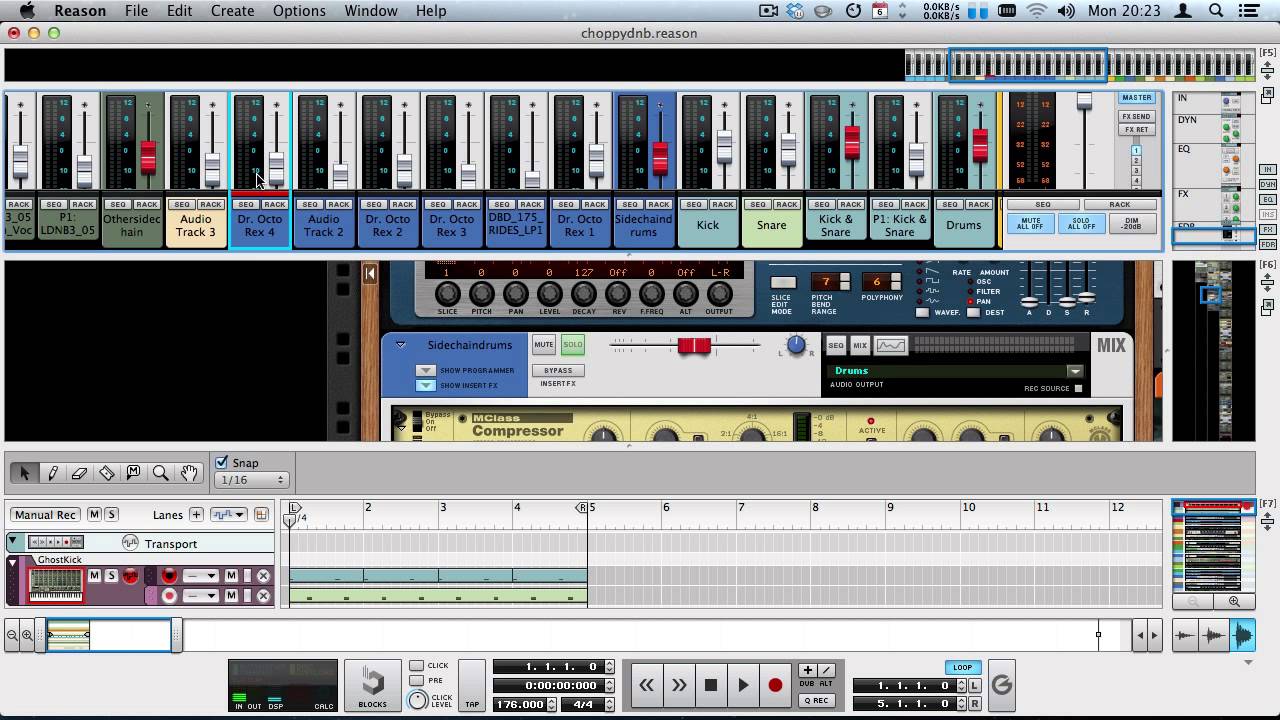The image size is (1280, 720).
Task: Click Solo All Off in master section
Action: (x=1081, y=222)
